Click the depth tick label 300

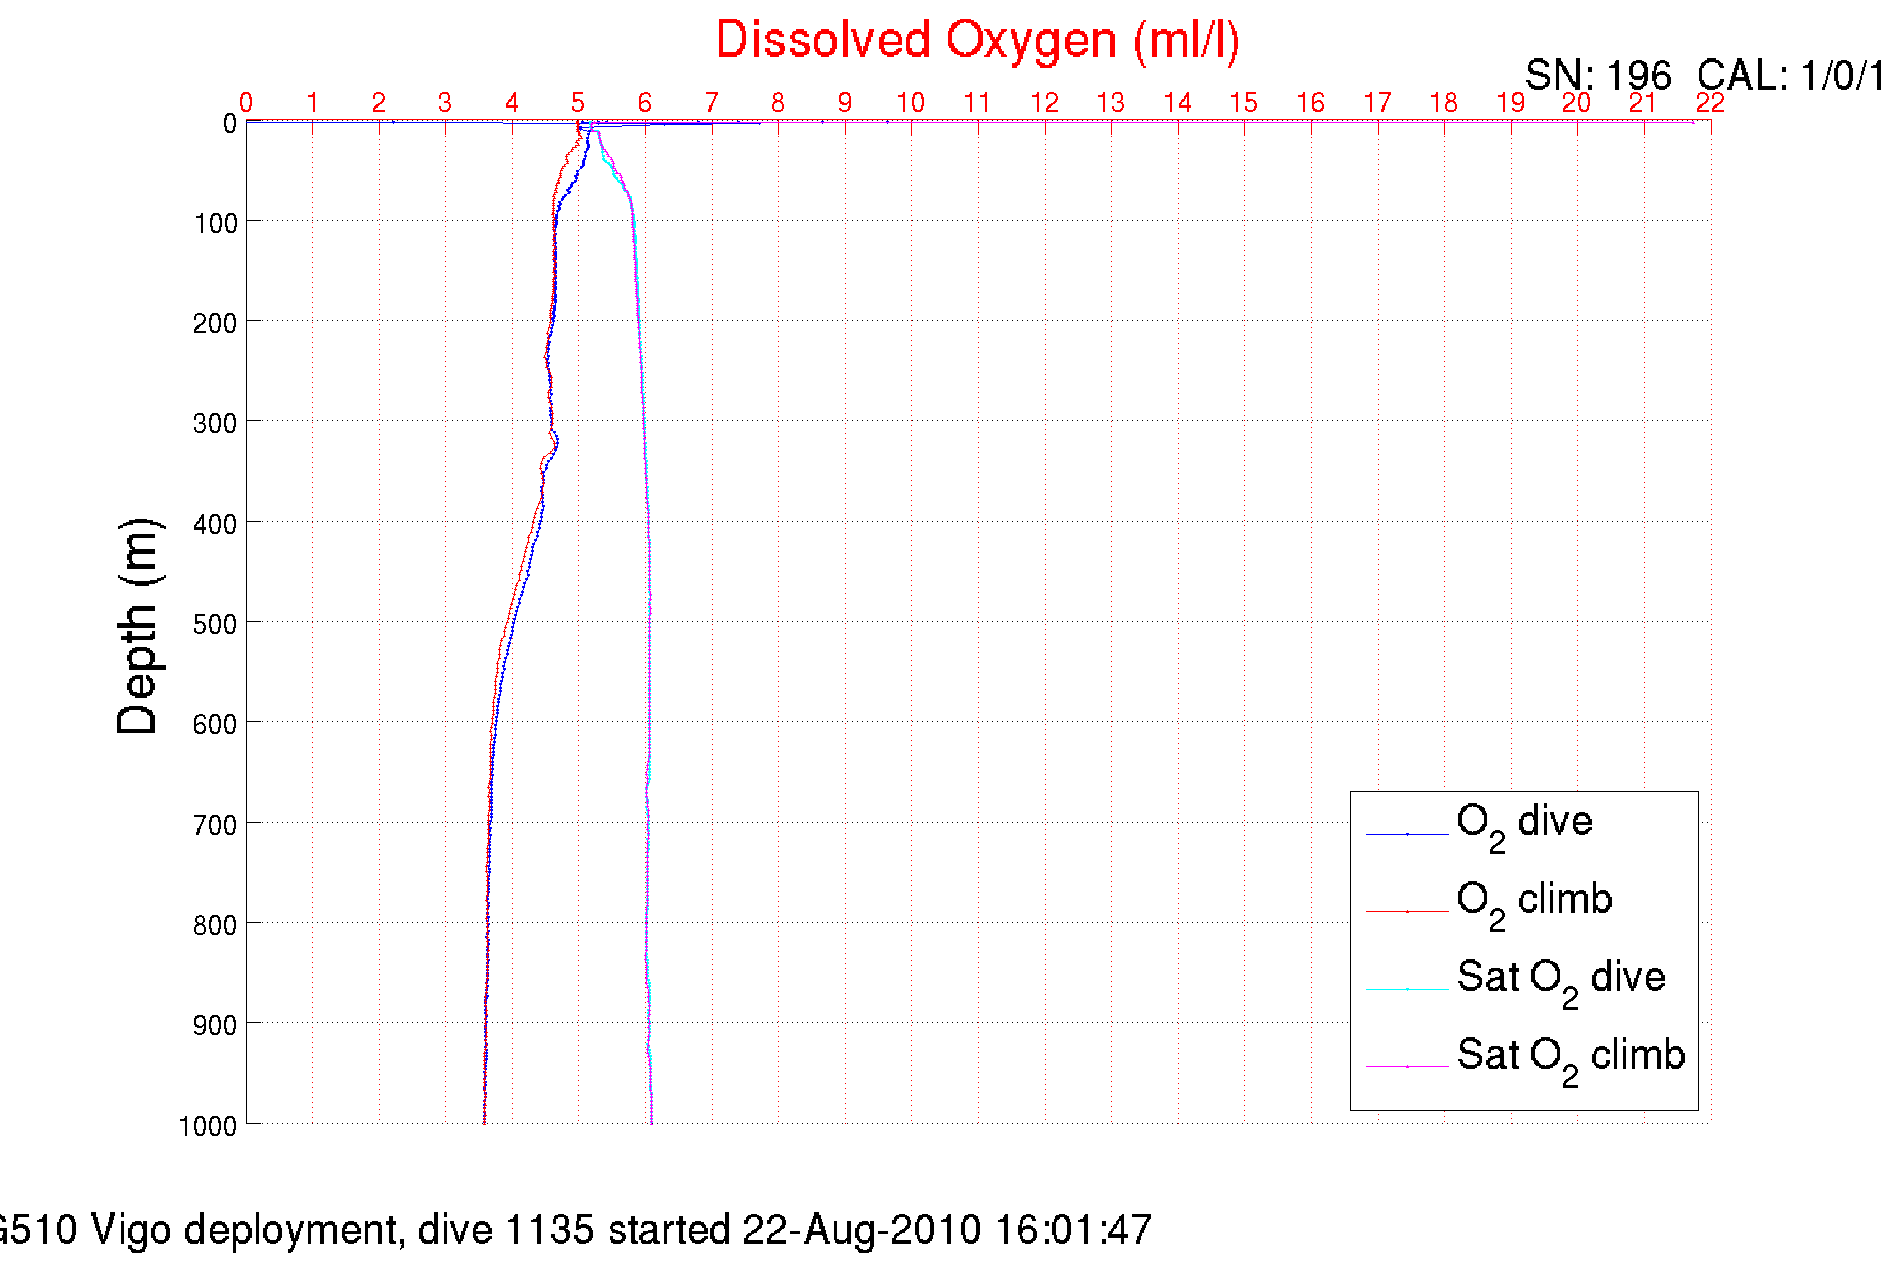pos(216,424)
